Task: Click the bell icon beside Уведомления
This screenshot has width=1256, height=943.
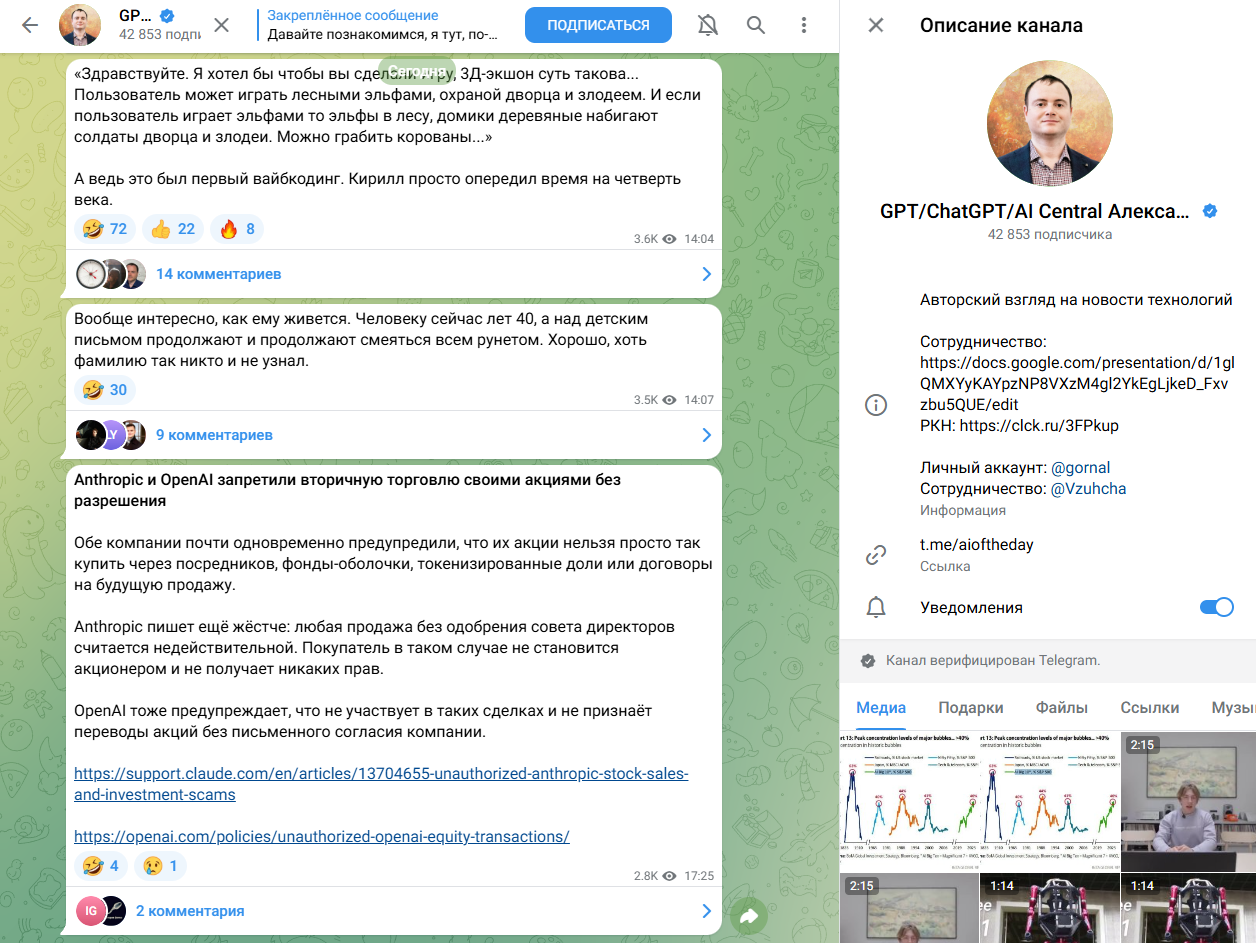Action: click(876, 607)
